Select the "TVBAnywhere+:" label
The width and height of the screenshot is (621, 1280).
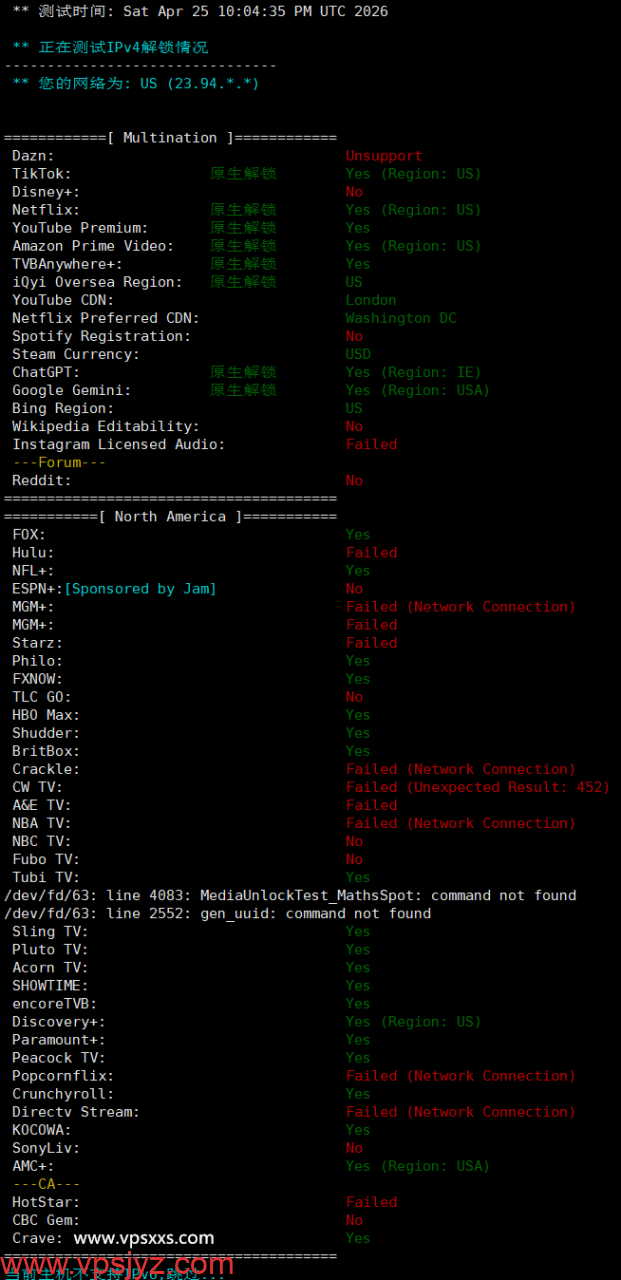(x=67, y=264)
